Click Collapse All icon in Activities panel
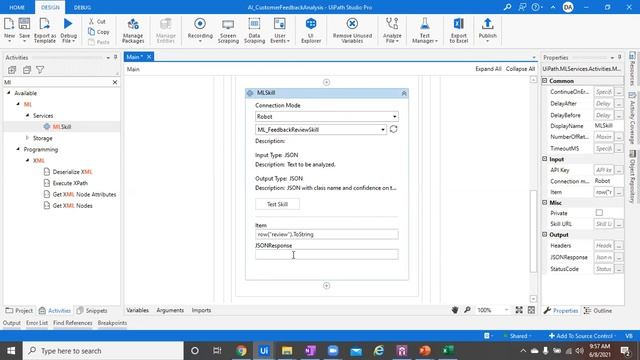The width and height of the screenshot is (640, 360). point(27,70)
